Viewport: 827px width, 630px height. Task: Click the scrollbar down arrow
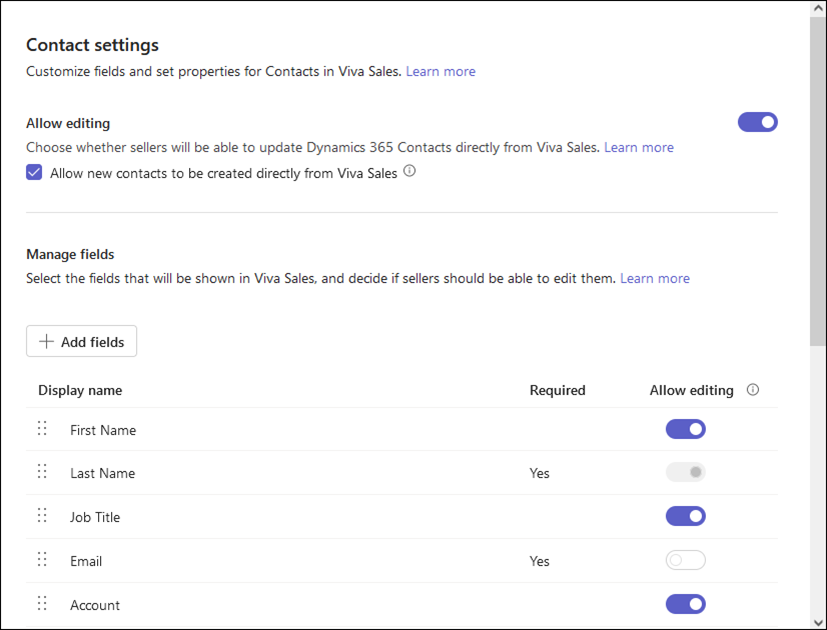(x=818, y=623)
